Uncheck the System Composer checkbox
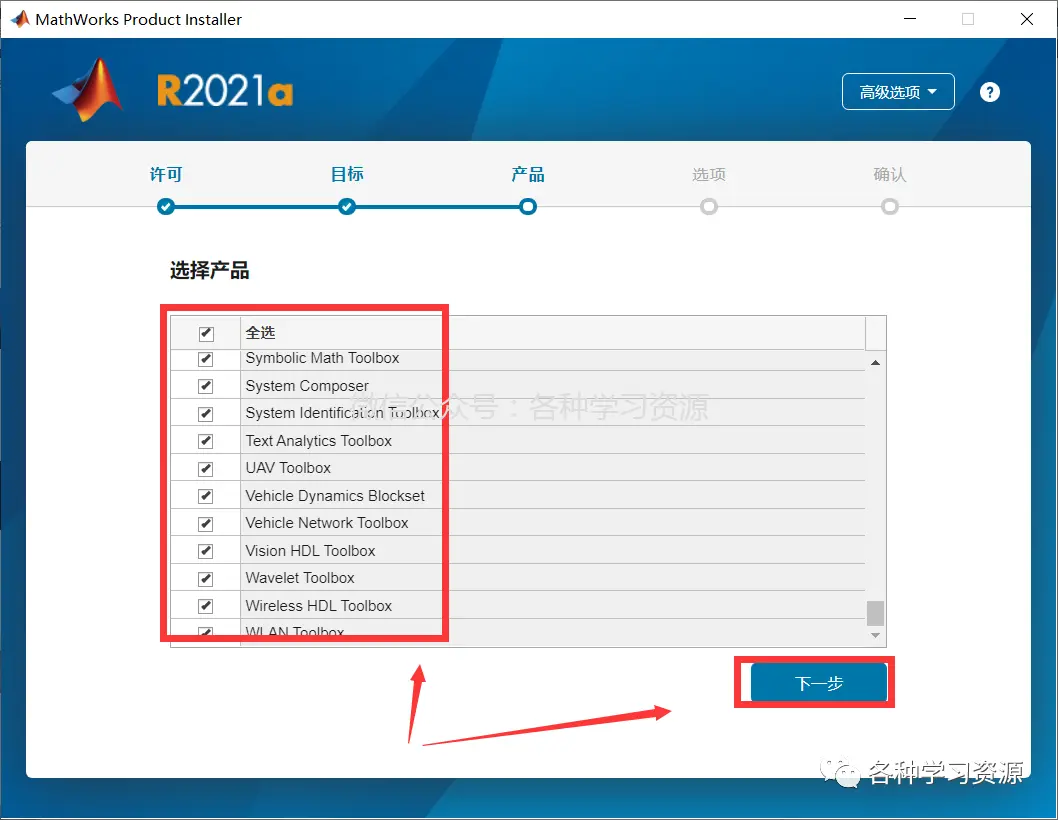 206,386
